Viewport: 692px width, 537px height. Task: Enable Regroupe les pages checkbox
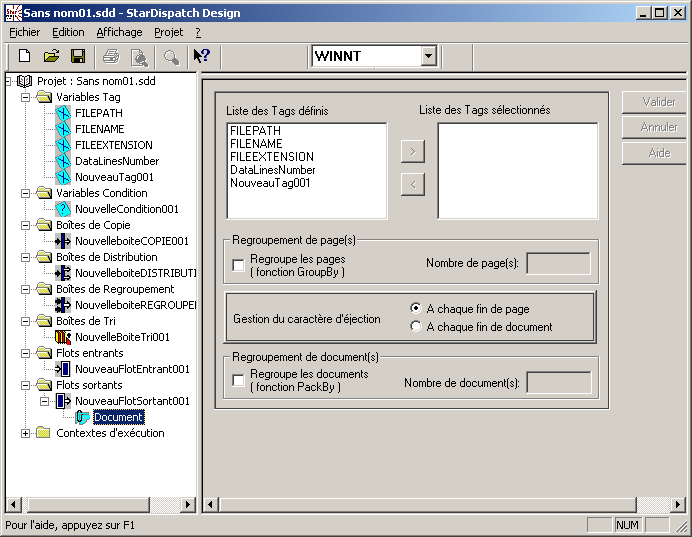click(238, 265)
